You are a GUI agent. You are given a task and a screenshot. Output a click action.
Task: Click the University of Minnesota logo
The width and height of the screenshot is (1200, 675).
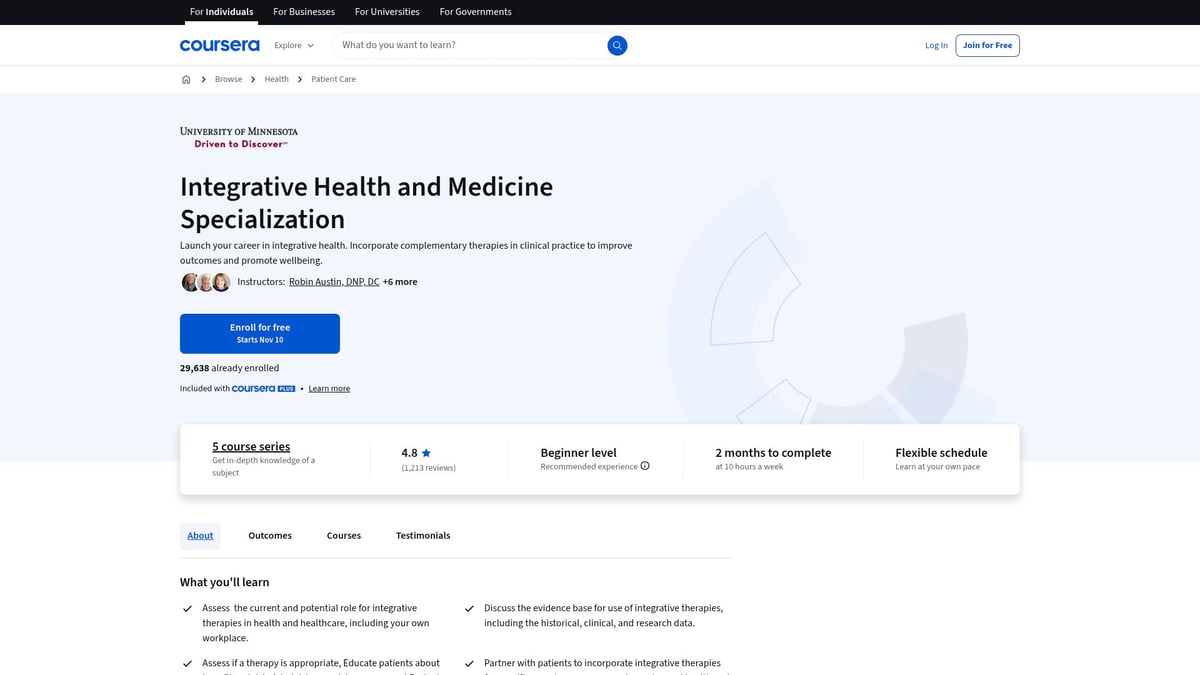[238, 136]
